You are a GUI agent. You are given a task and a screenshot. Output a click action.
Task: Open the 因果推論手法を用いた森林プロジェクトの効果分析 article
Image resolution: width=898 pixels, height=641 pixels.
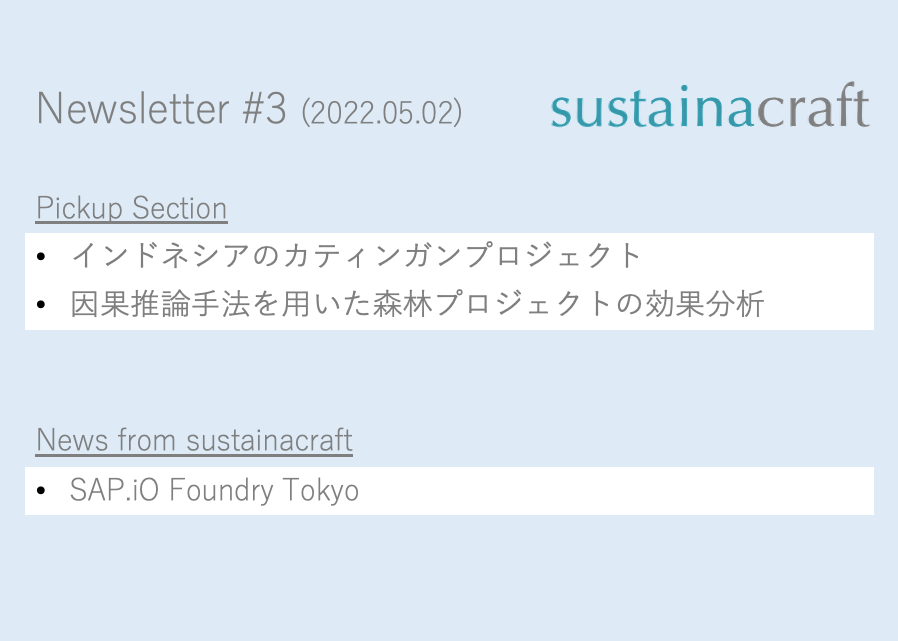click(417, 304)
